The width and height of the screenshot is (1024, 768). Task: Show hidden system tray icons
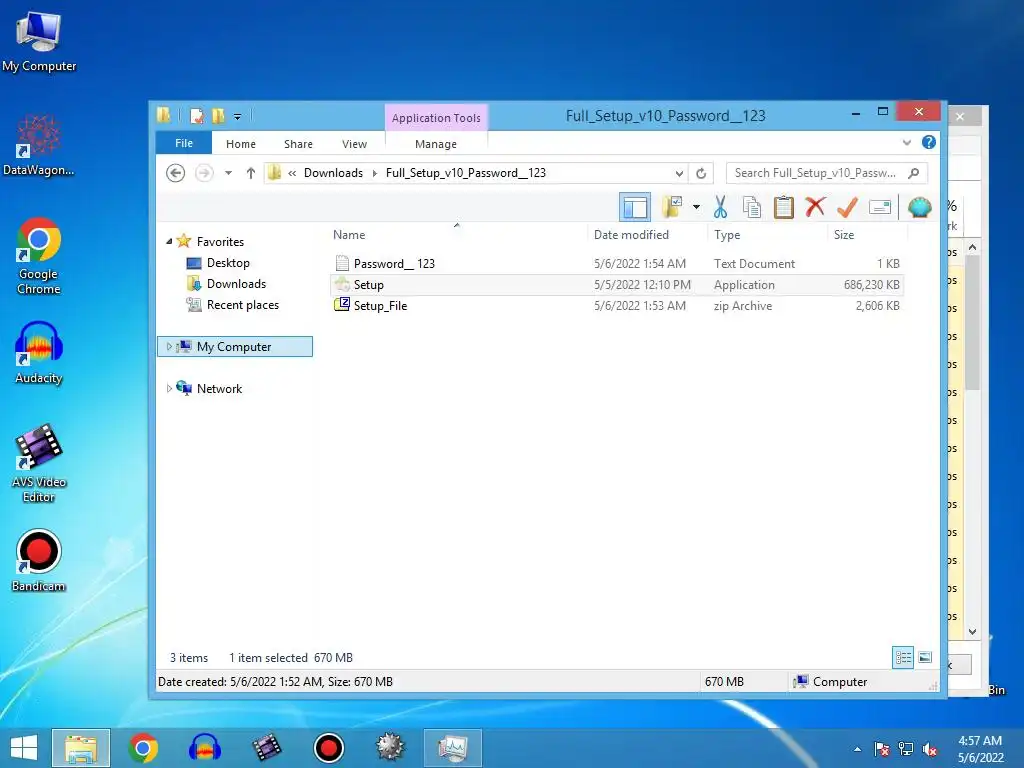(x=857, y=749)
